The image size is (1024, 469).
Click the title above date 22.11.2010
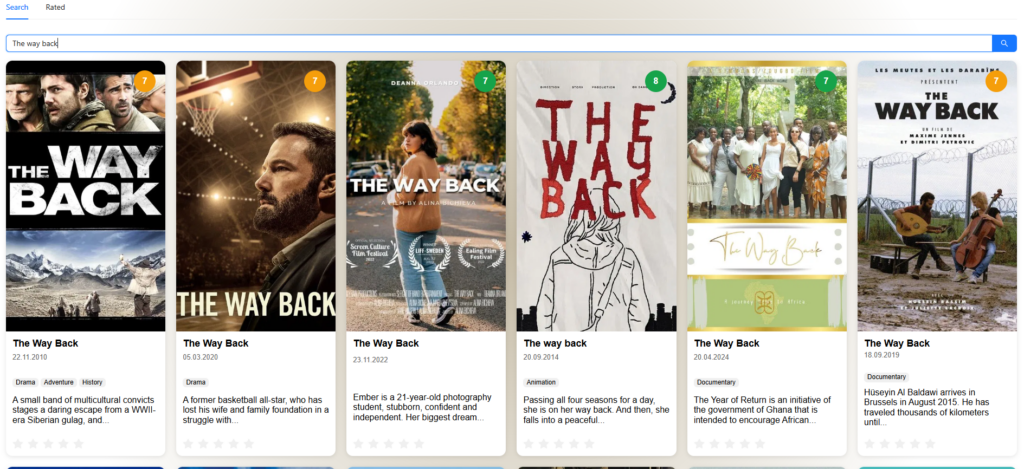[x=46, y=343]
